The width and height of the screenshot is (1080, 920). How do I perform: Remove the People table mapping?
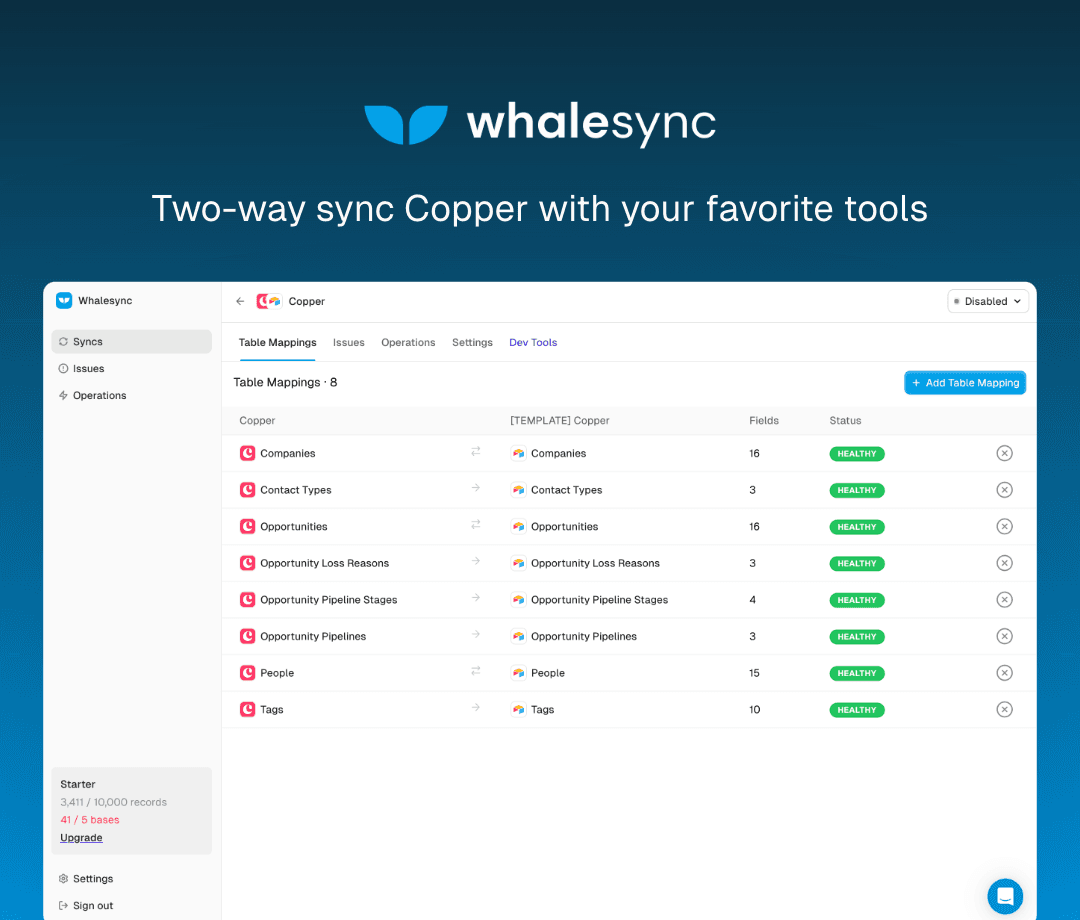coord(1004,672)
